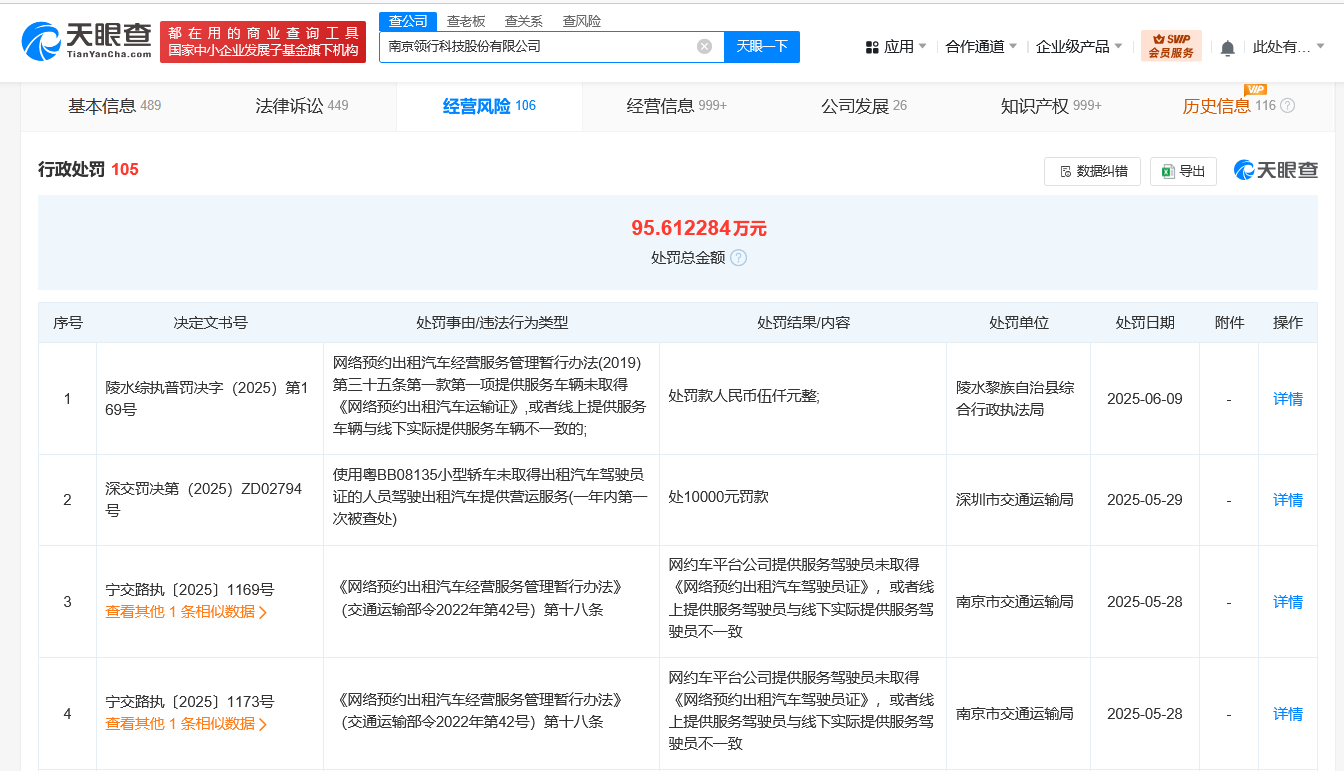Click document number 陵水综执普罚决字（2025）第169号
Viewport: 1344px width, 771px height.
207,398
